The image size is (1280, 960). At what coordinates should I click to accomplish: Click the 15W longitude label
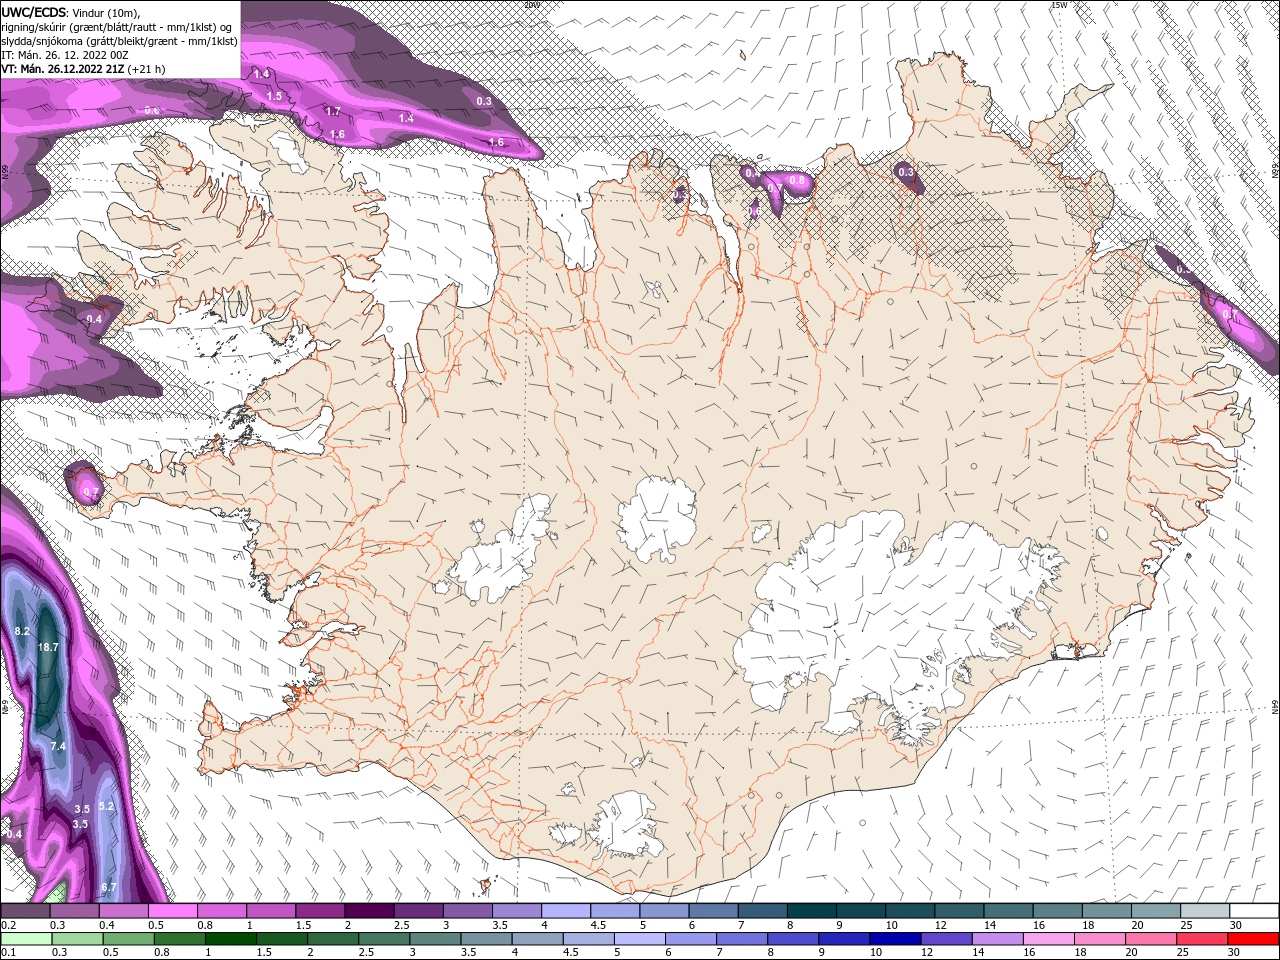pos(1060,5)
